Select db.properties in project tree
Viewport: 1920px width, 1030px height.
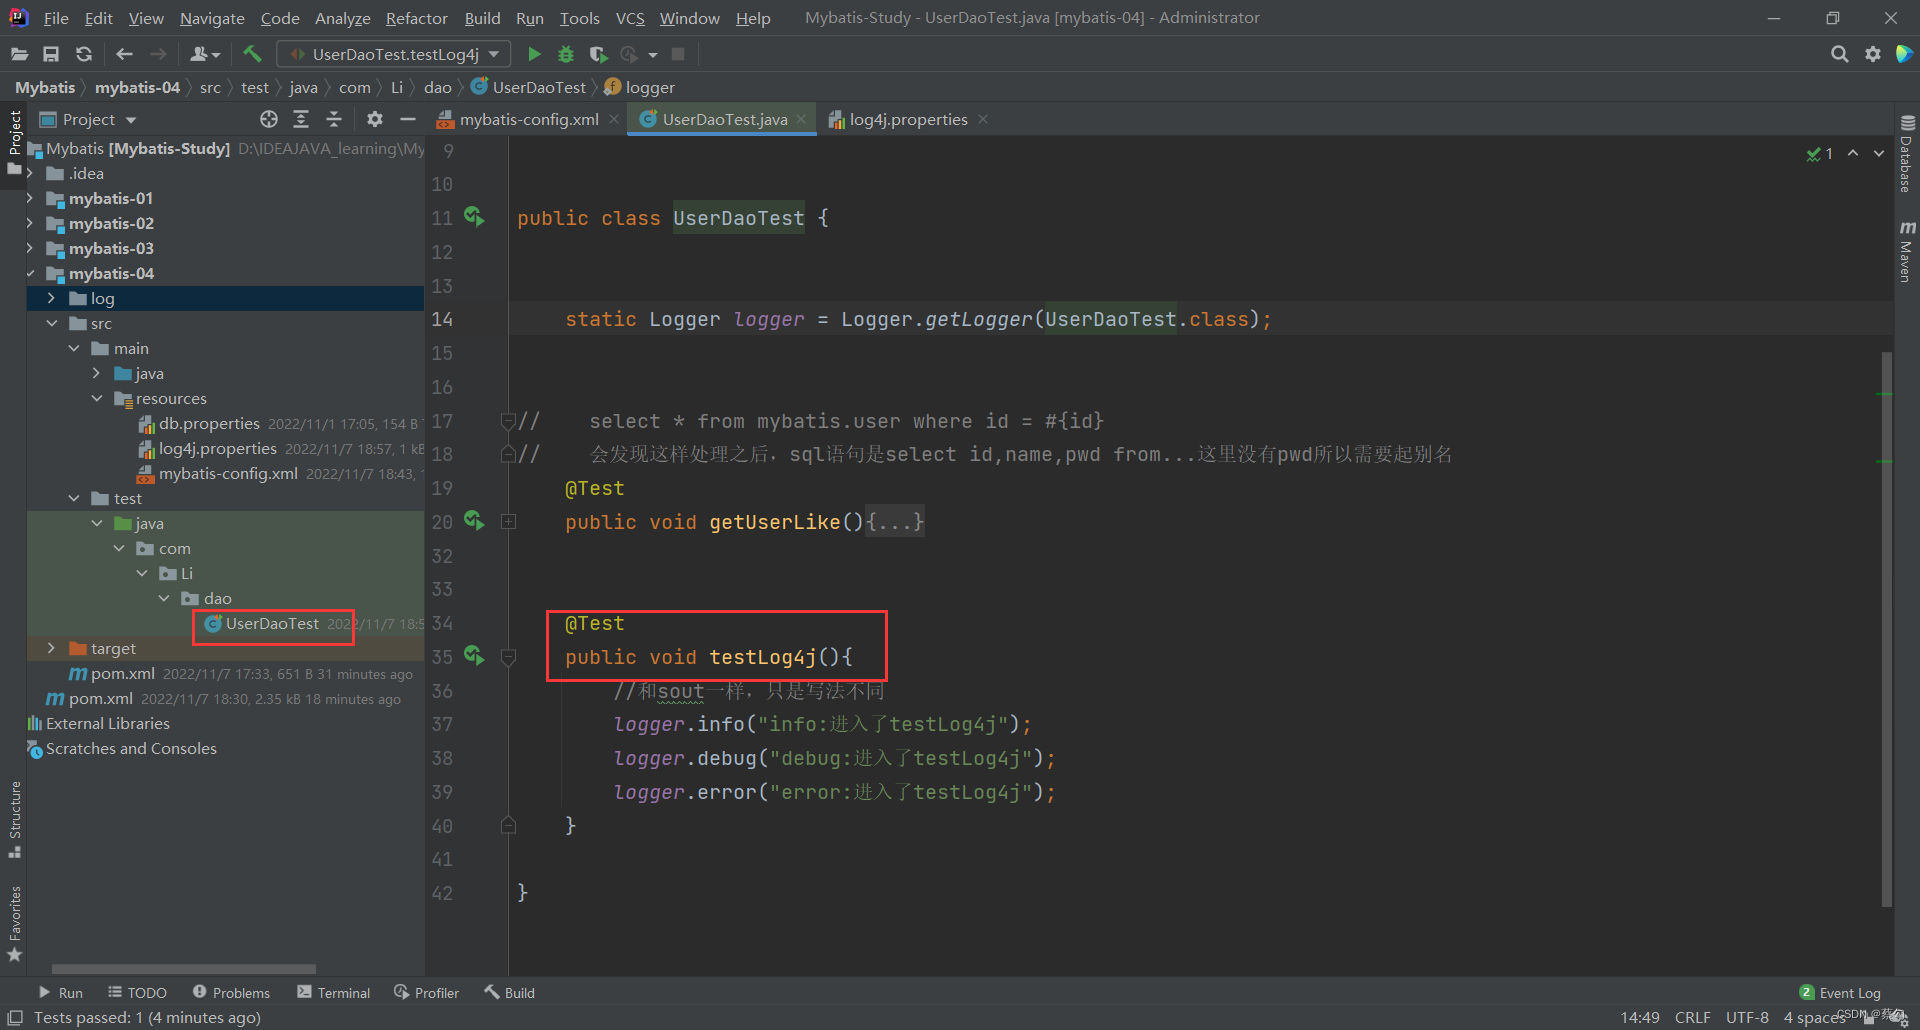pos(209,423)
